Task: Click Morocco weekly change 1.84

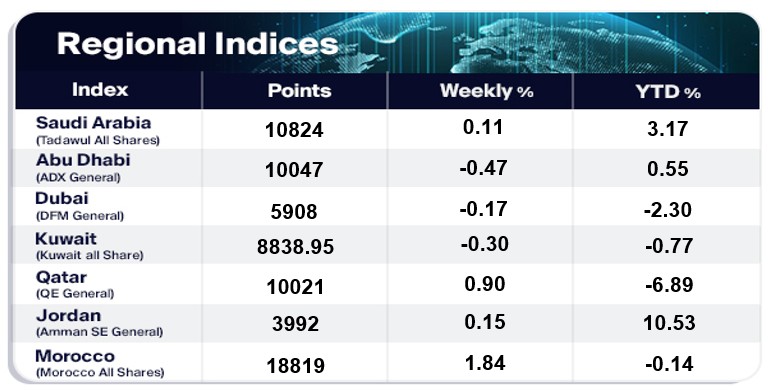Action: (x=483, y=363)
